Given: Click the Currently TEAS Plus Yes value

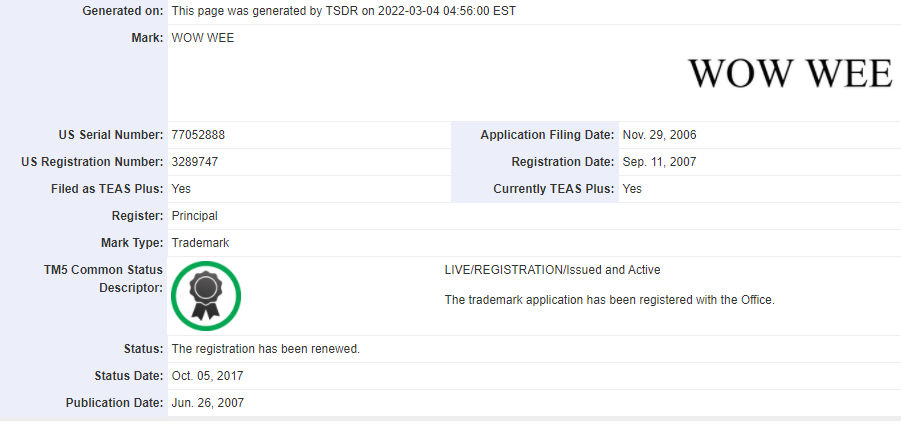Looking at the screenshot, I should pos(632,189).
